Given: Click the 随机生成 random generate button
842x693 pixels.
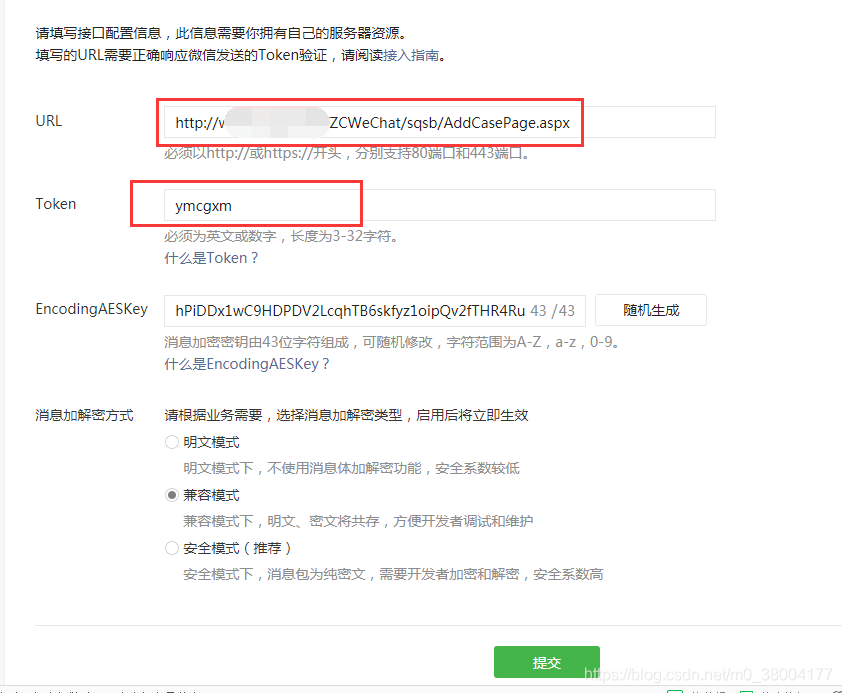Looking at the screenshot, I should click(x=650, y=310).
